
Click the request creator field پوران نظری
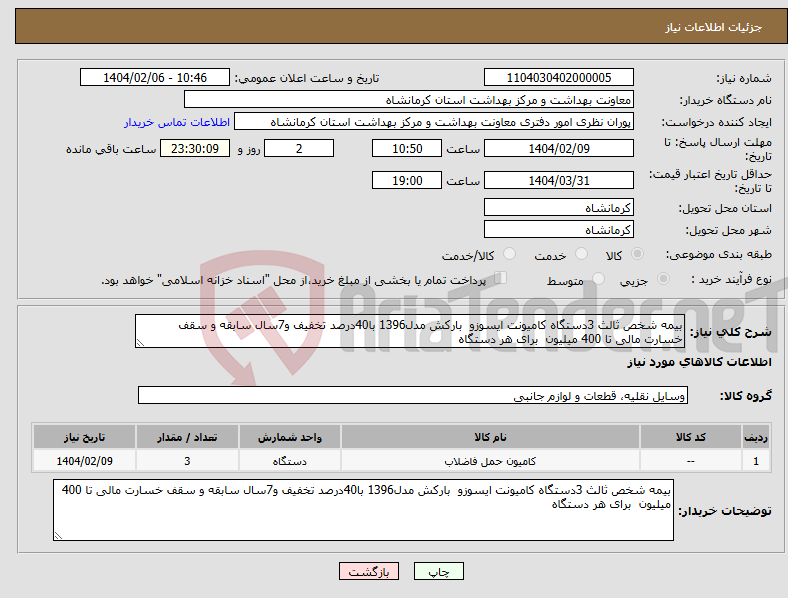click(434, 122)
